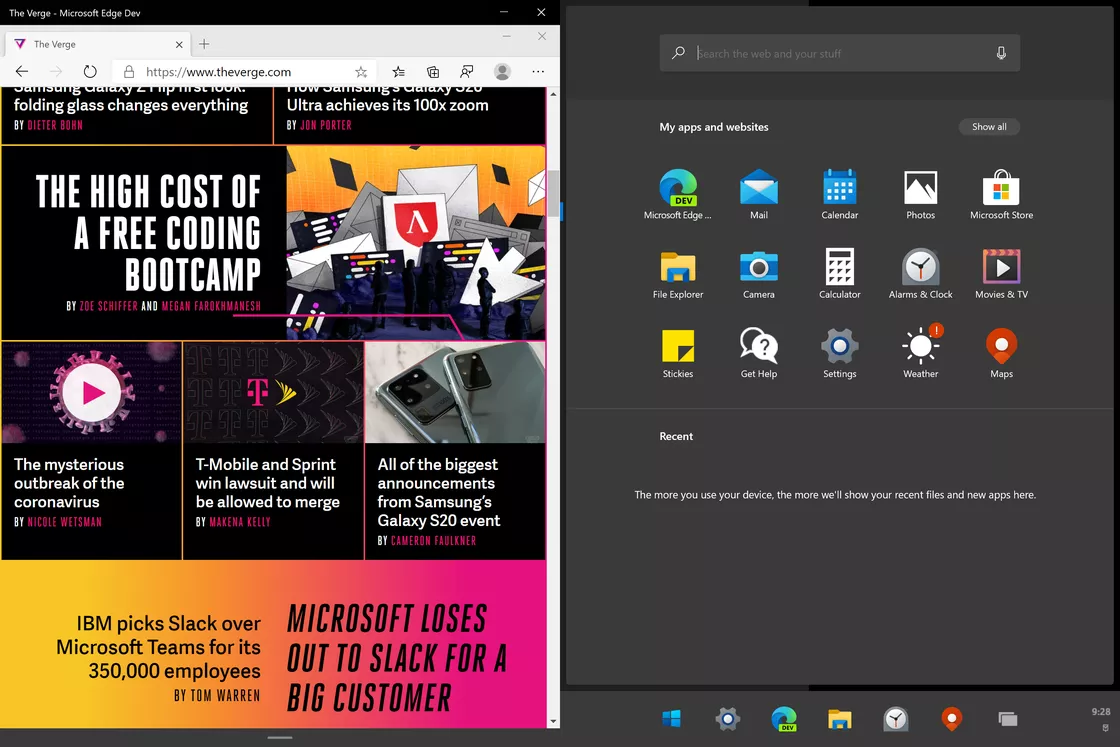Select The Verge browser tab

point(98,44)
